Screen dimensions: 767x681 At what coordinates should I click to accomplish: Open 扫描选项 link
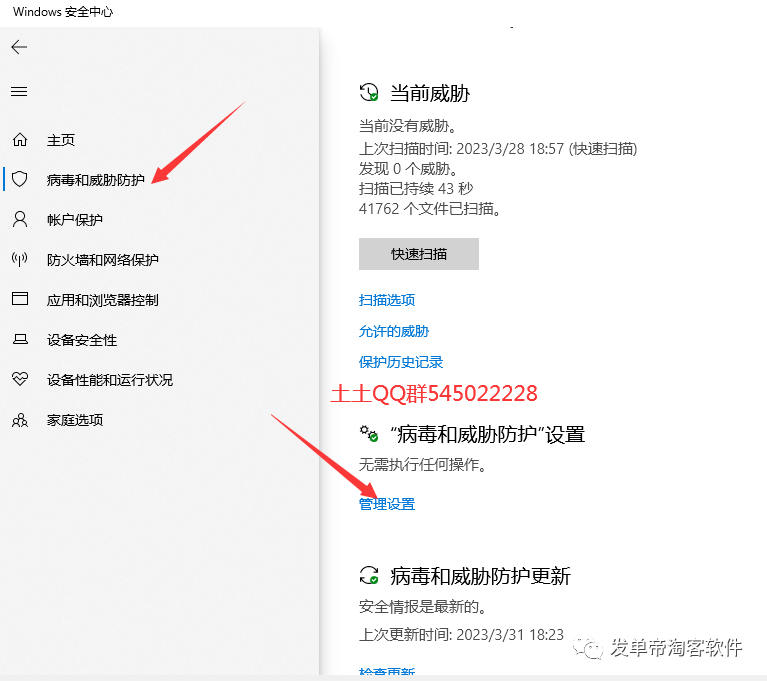tap(387, 300)
